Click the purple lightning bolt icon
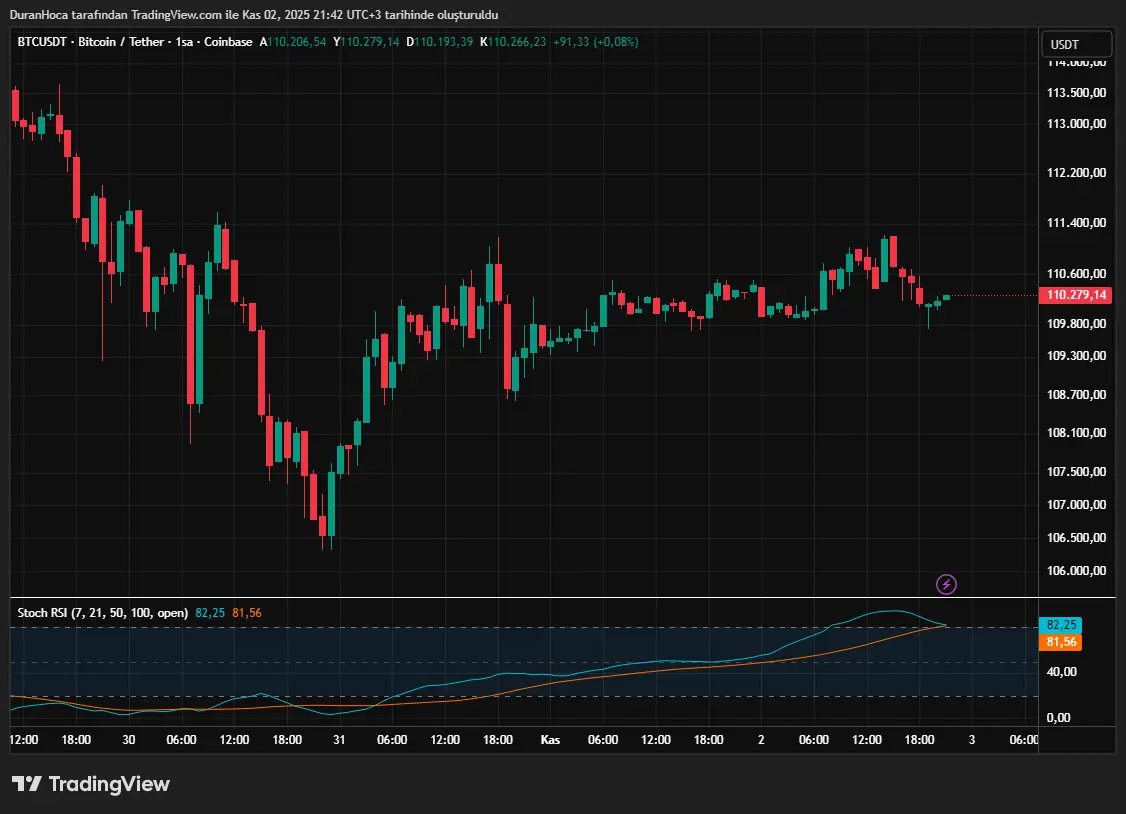The height and width of the screenshot is (814, 1126). [x=946, y=584]
